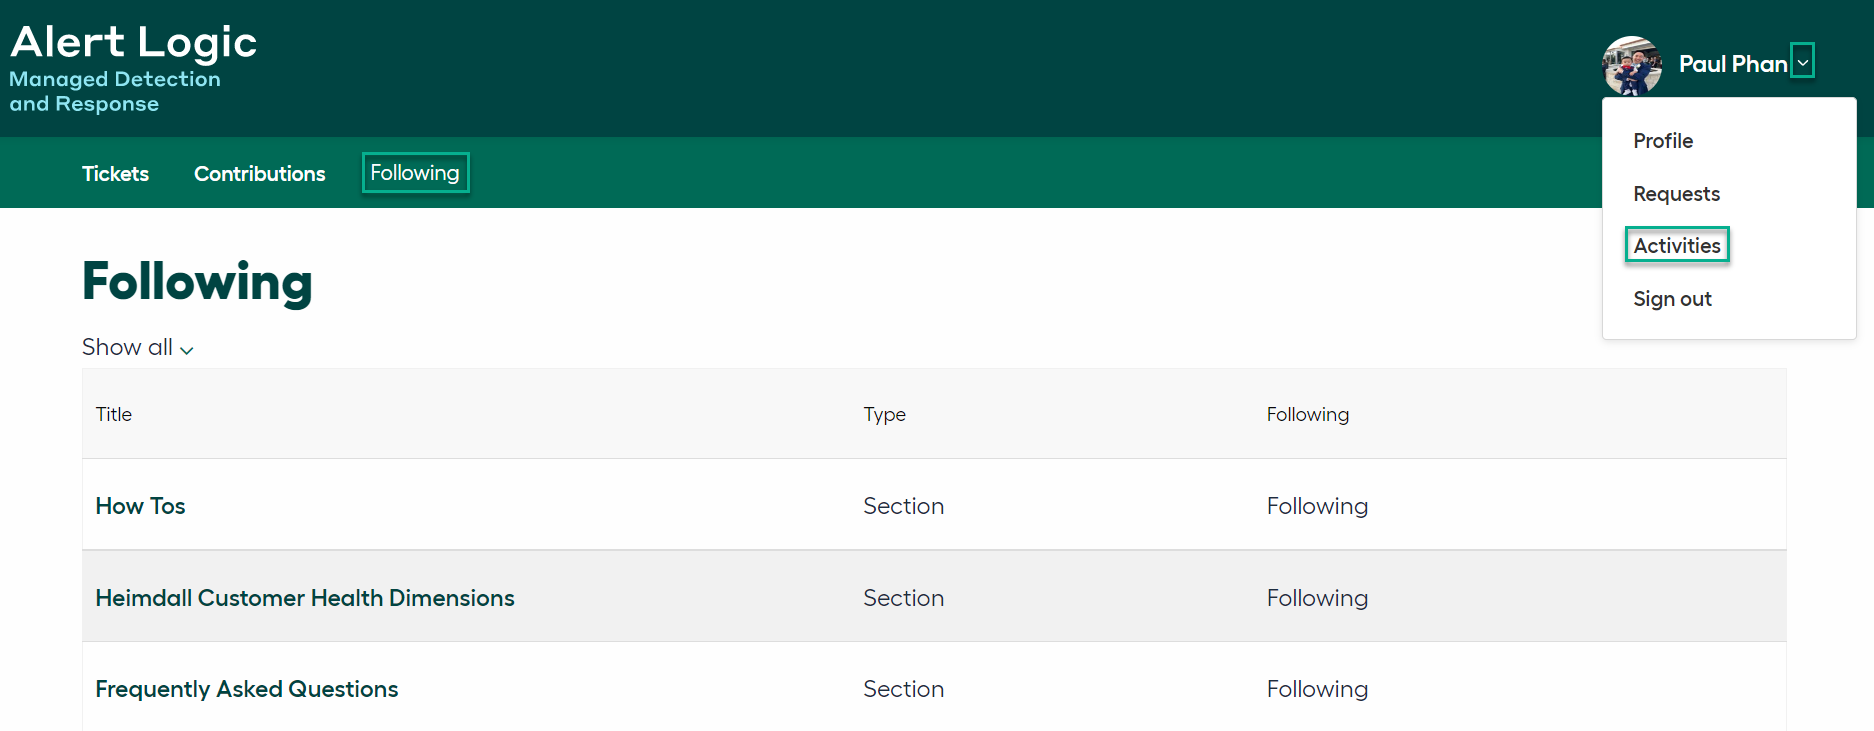The height and width of the screenshot is (731, 1874).
Task: Open Profile from the user menu
Action: point(1663,141)
